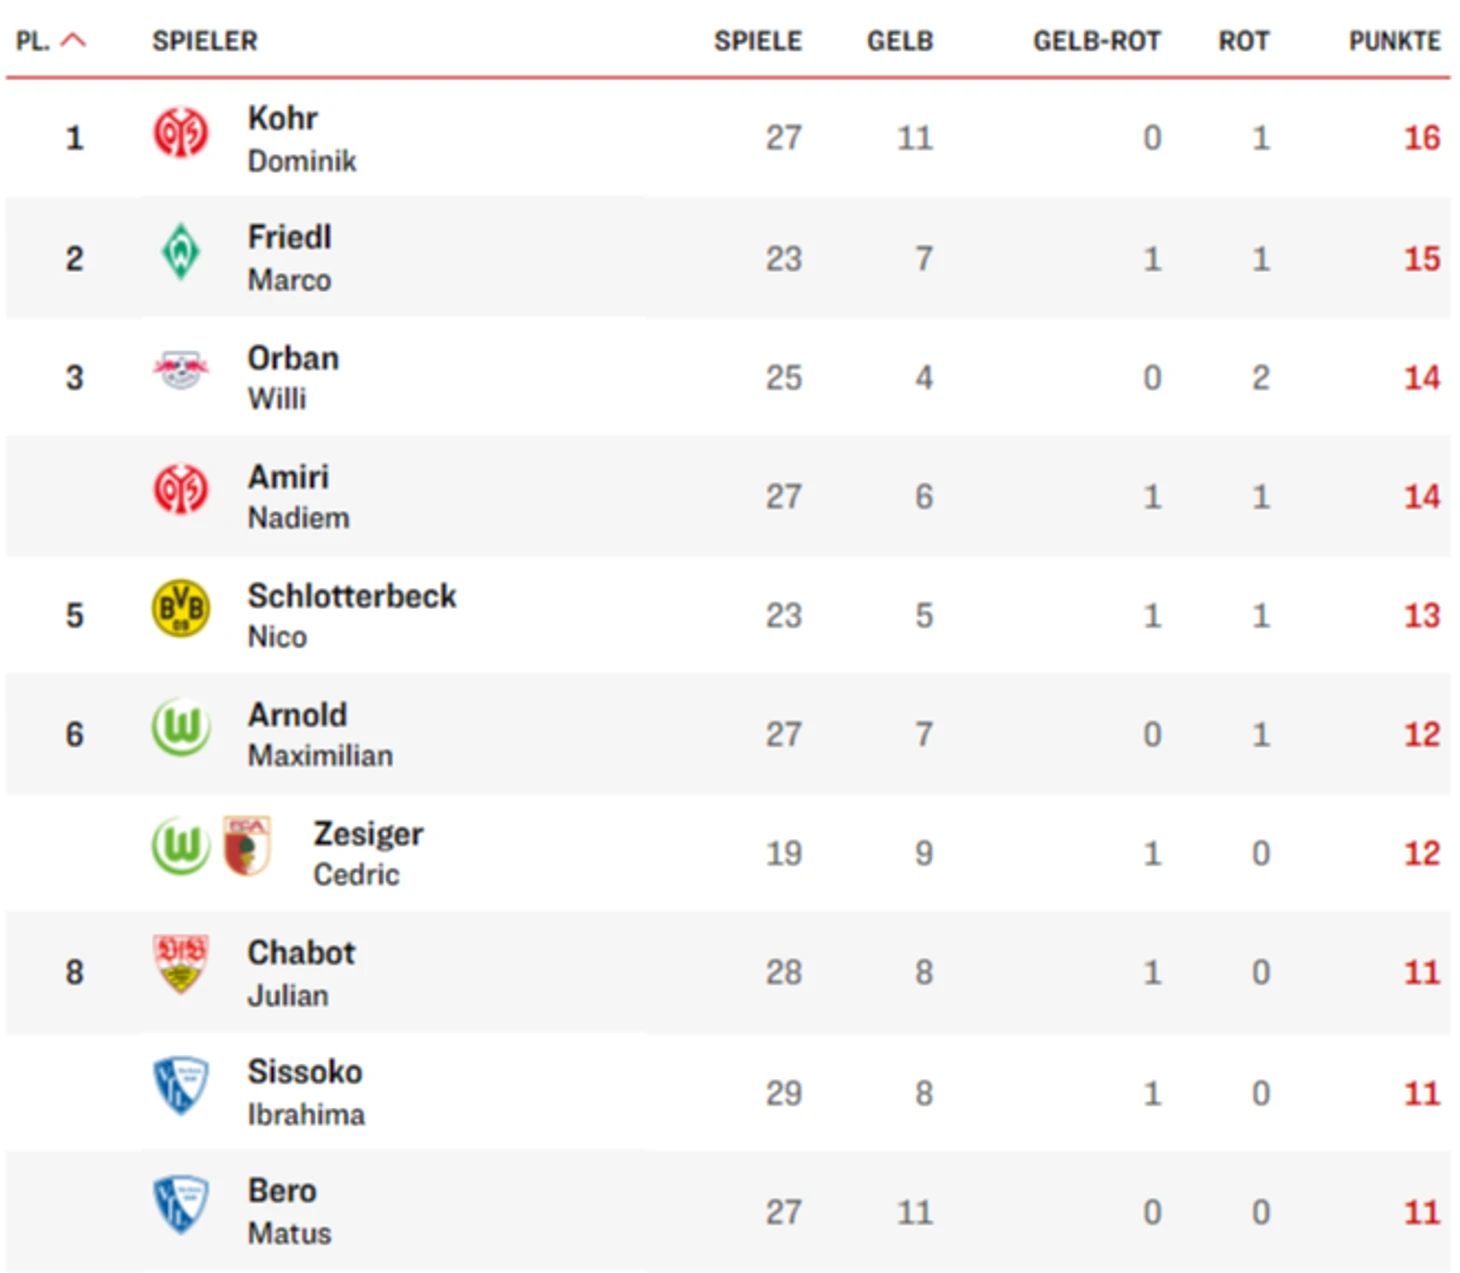Viewport: 1460px width, 1273px height.
Task: Sort by the GELB-ROT column header
Action: pyautogui.click(x=1096, y=41)
